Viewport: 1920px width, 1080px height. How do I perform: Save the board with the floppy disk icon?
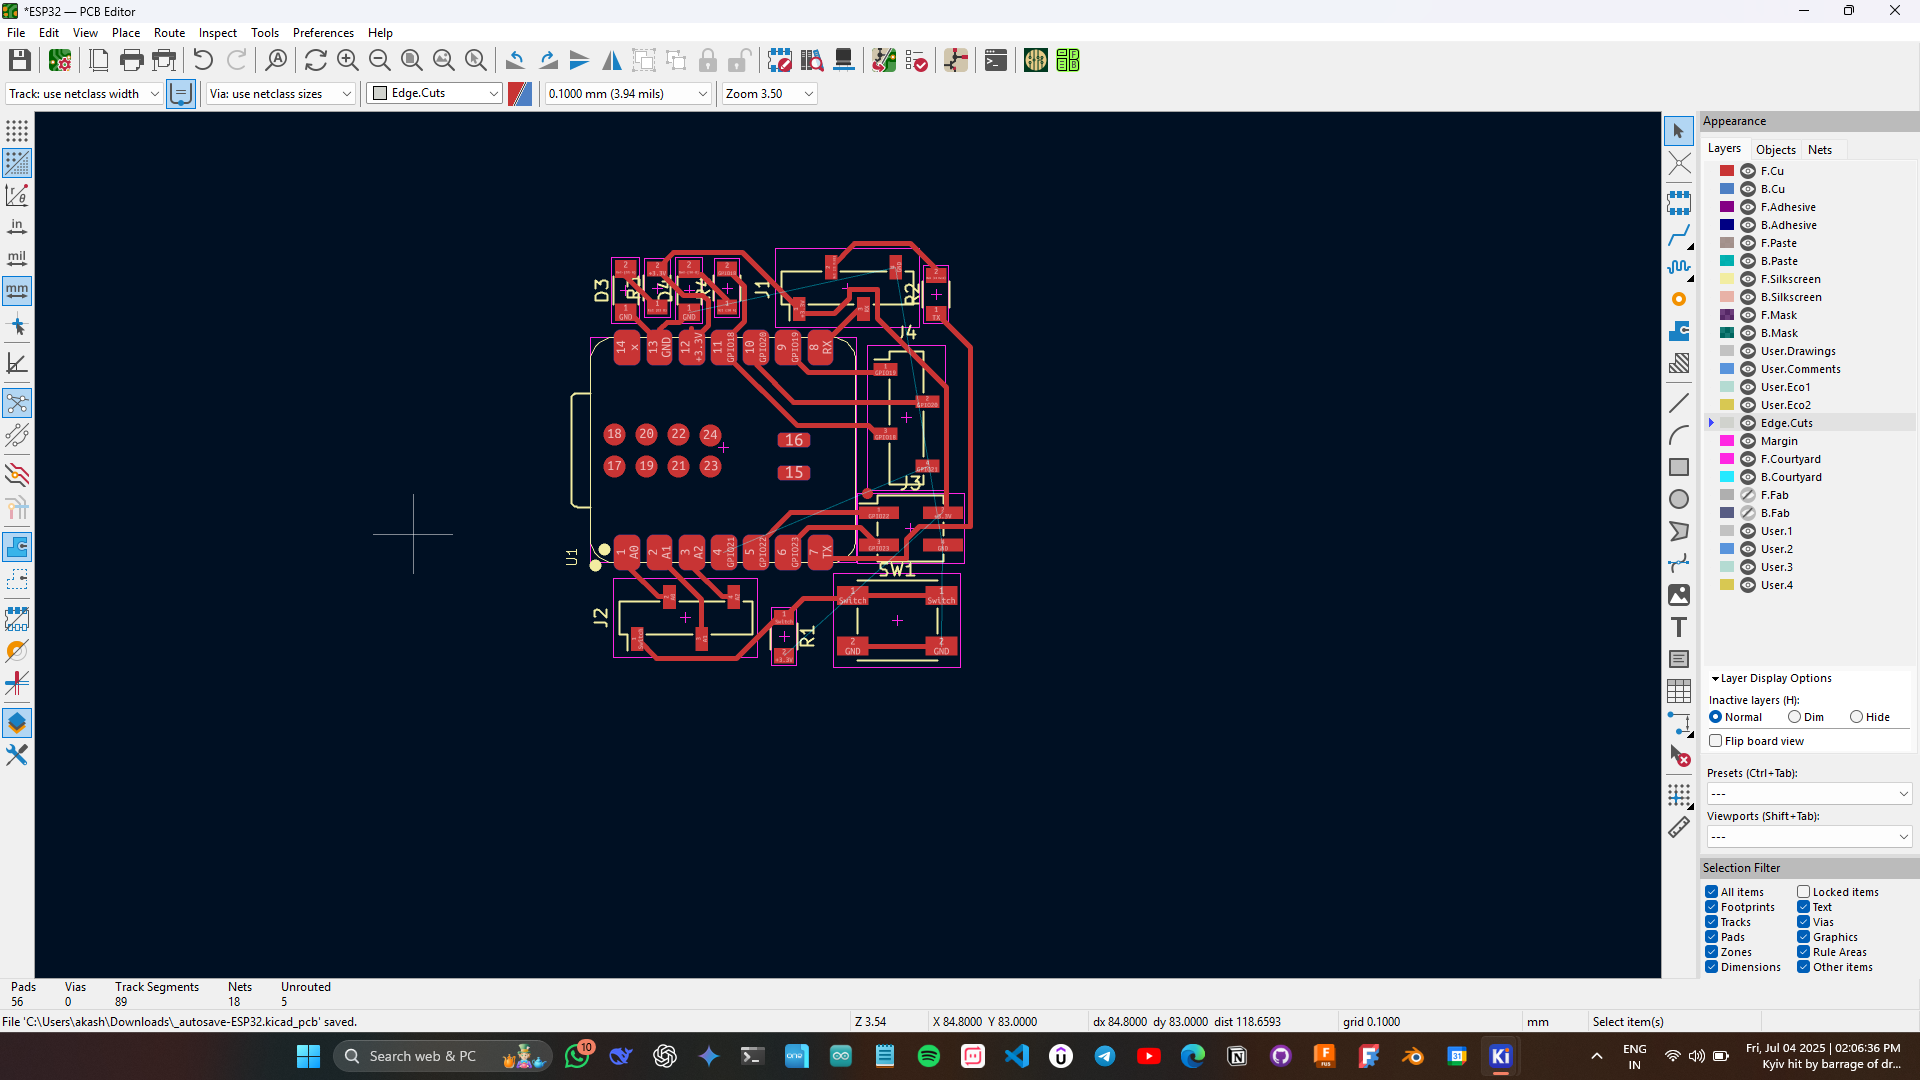point(19,61)
